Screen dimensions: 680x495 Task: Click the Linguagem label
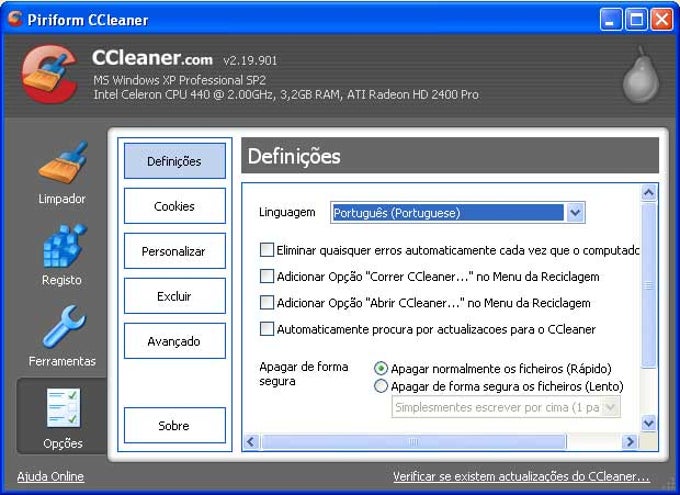(x=287, y=212)
